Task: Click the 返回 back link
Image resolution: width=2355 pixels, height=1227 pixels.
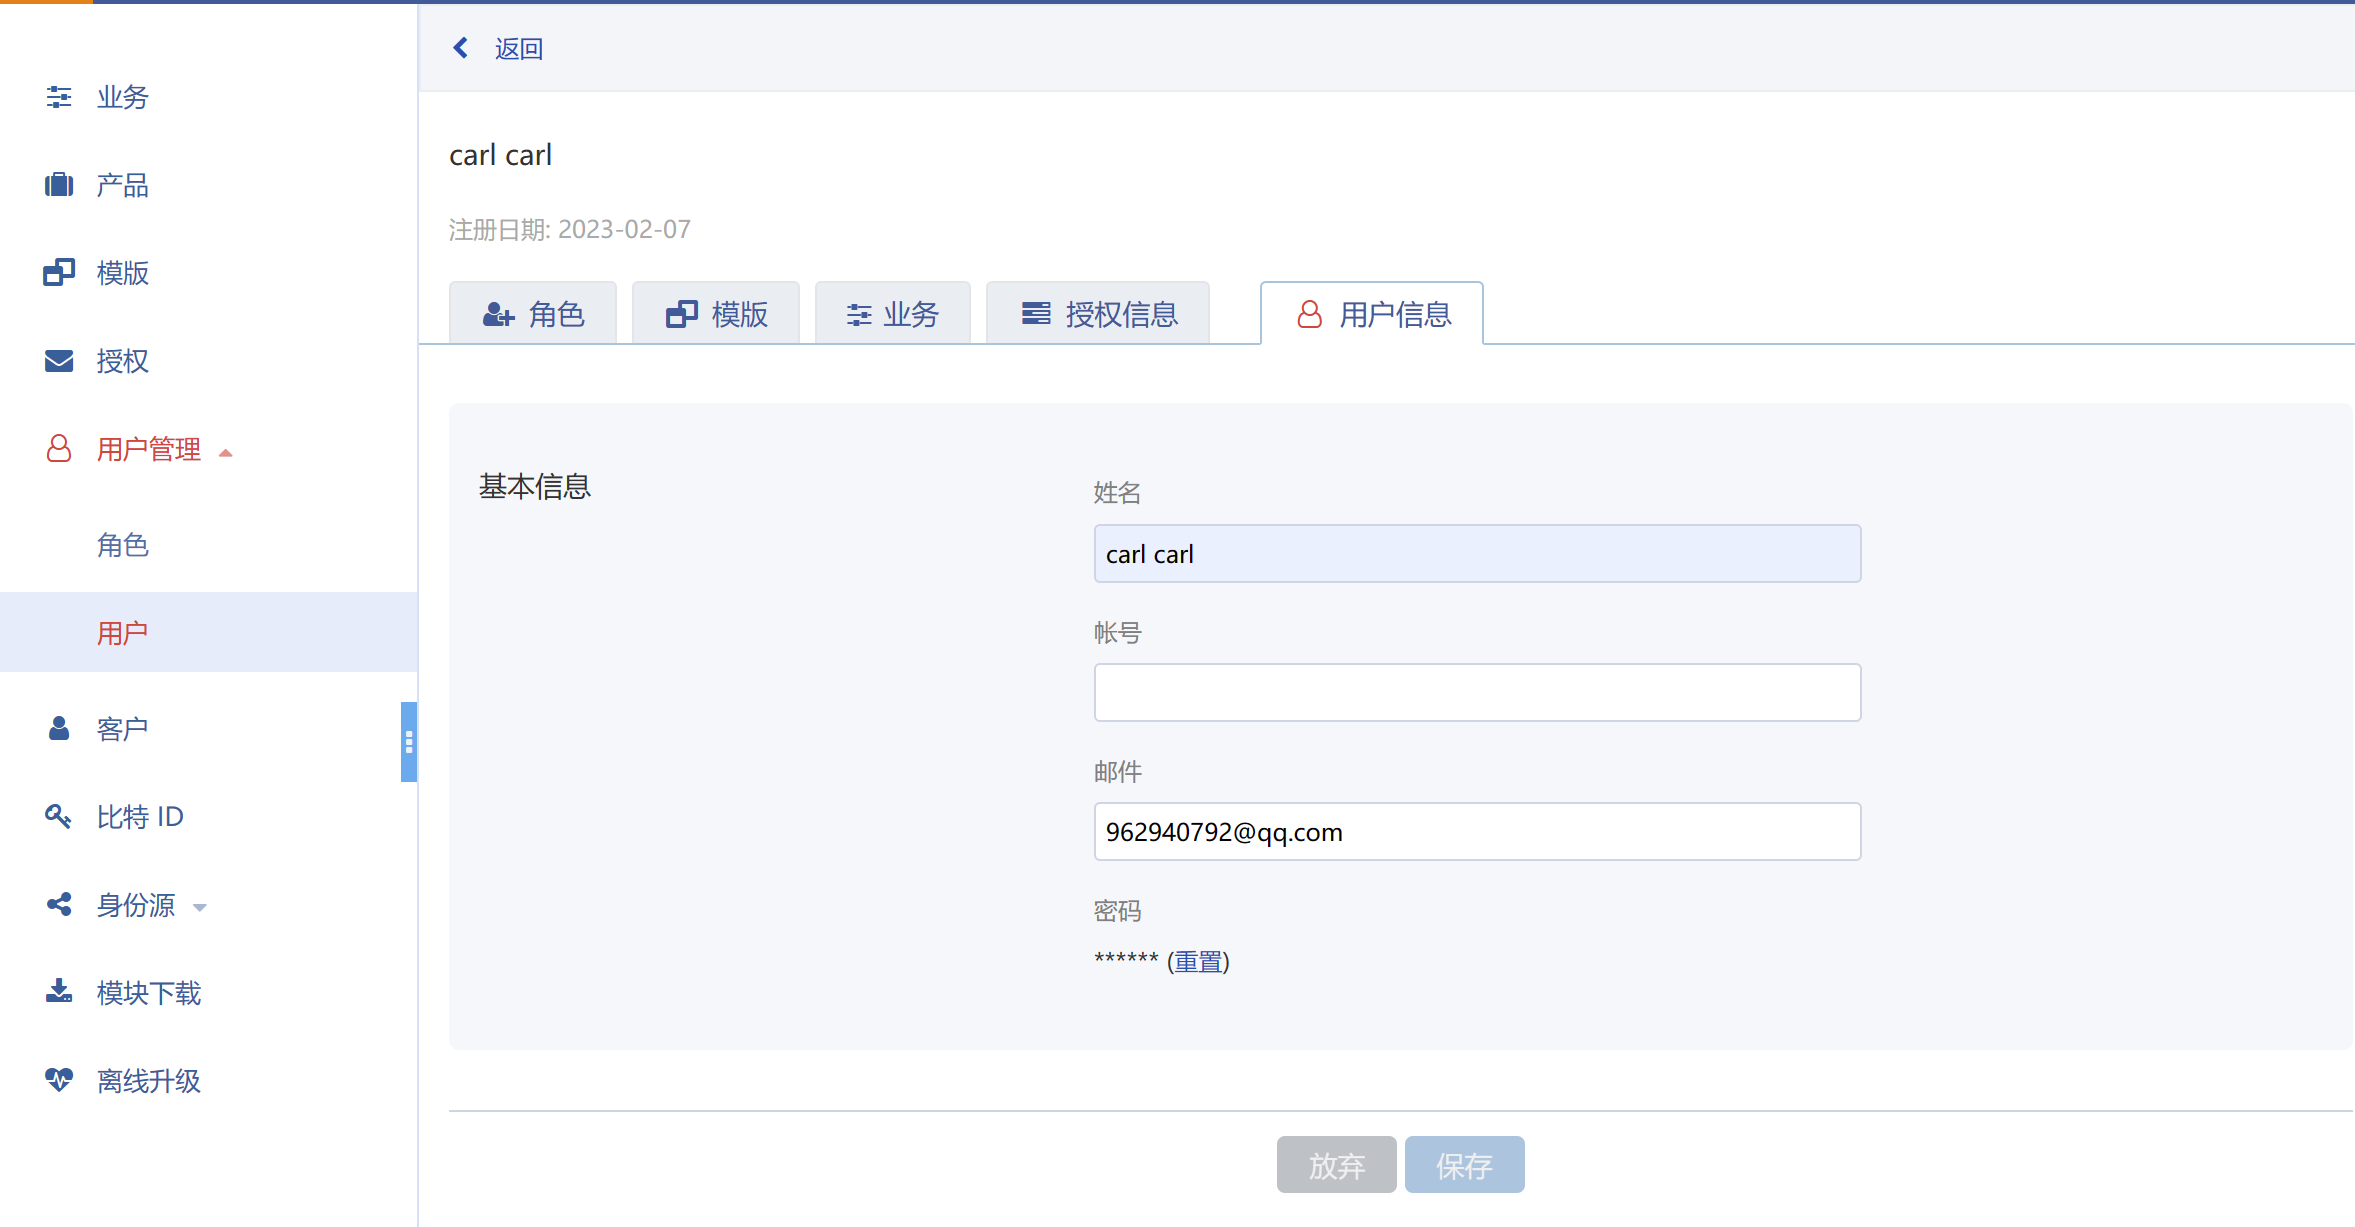Action: click(519, 48)
